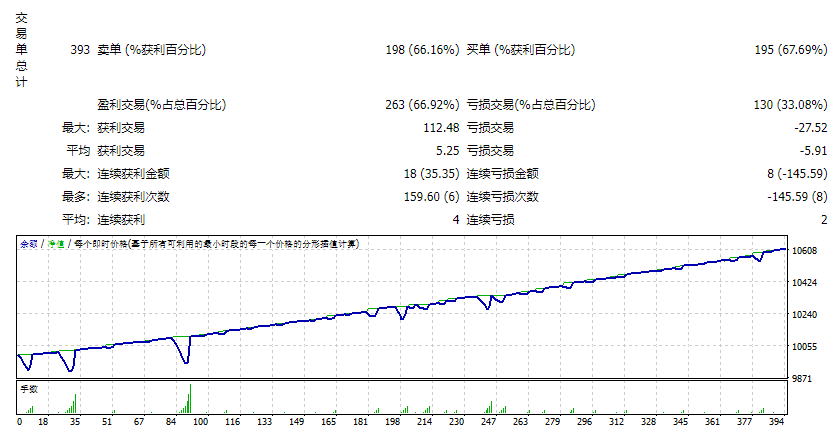Click the 10055 y-axis label
Viewport: 839px width, 434px height.
coord(804,347)
